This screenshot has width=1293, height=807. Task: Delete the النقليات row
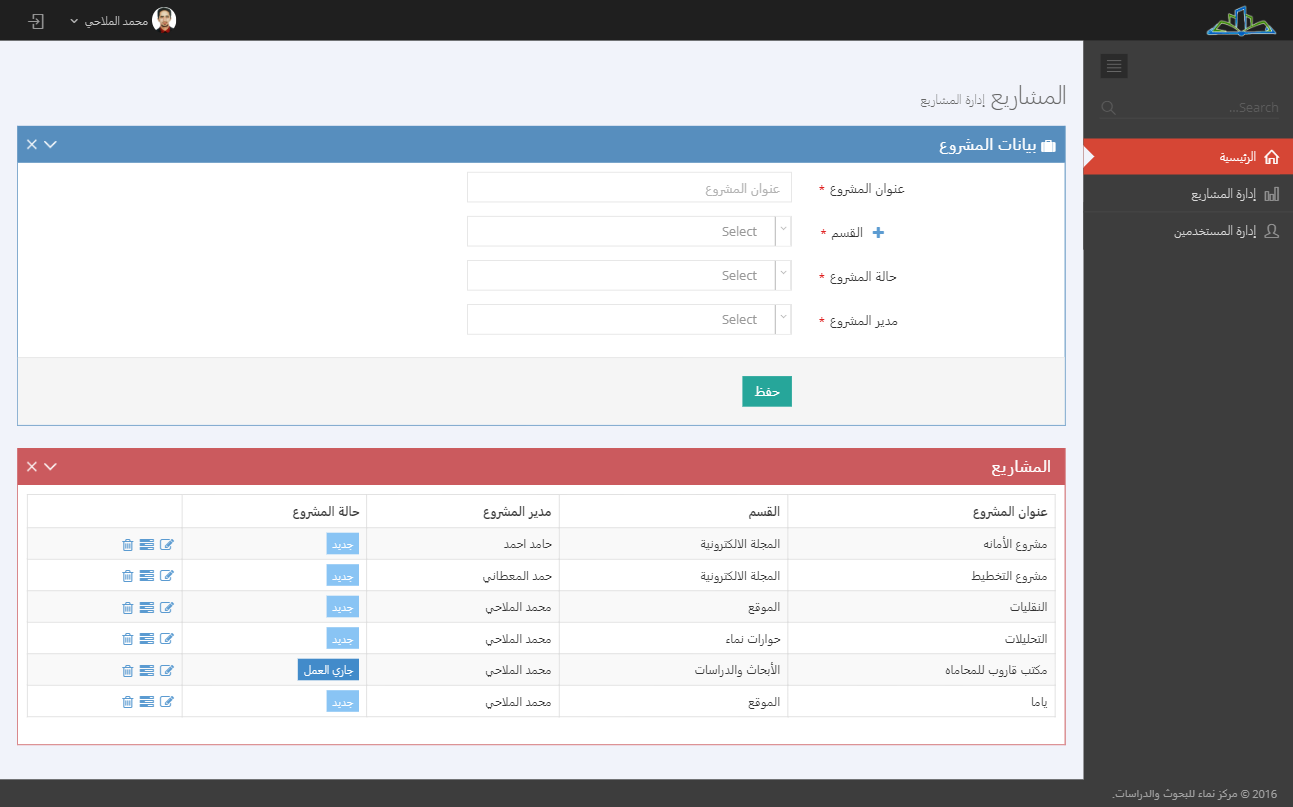click(x=127, y=608)
